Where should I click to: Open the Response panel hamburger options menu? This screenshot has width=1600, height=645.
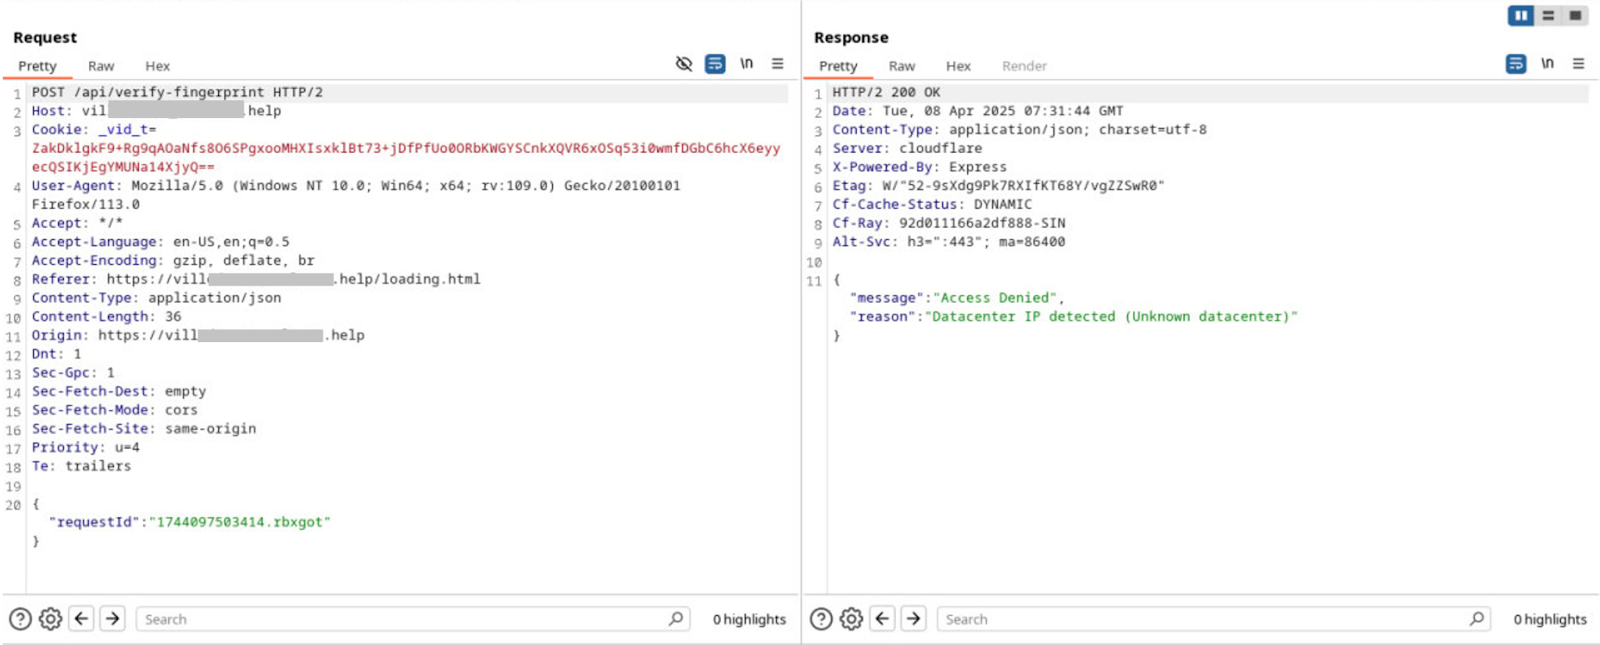pyautogui.click(x=1578, y=64)
